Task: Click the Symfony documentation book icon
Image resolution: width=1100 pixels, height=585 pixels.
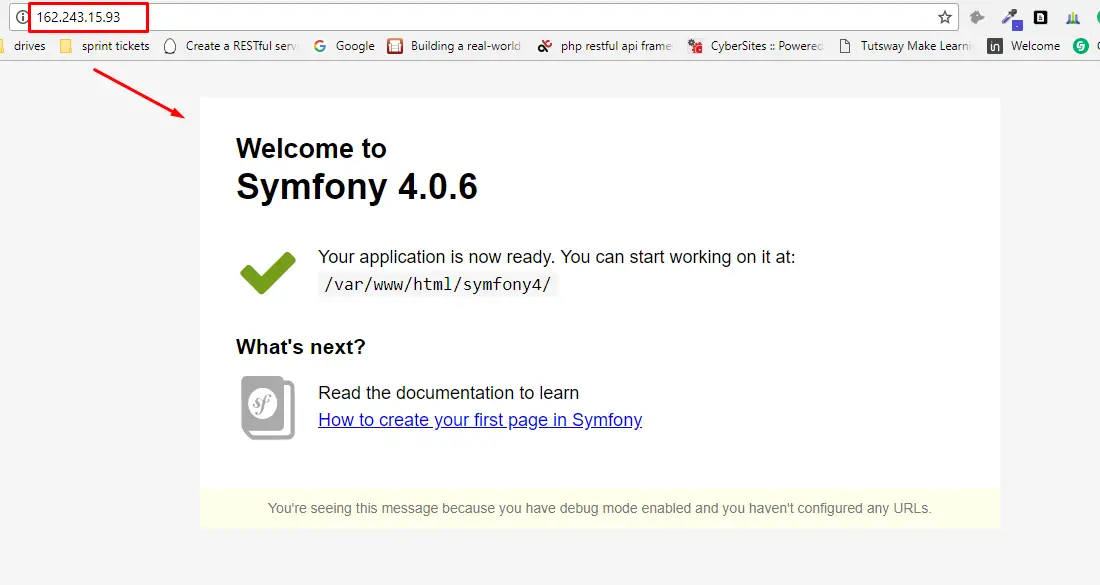Action: (268, 408)
